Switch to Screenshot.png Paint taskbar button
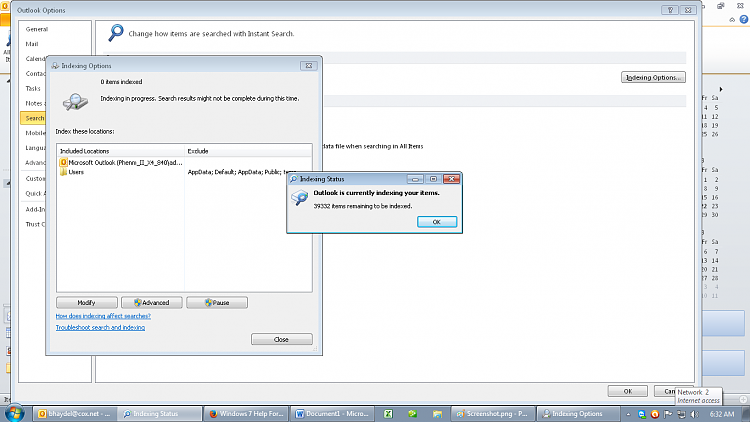Screen dimensions: 750x422 pyautogui.click(x=493, y=414)
